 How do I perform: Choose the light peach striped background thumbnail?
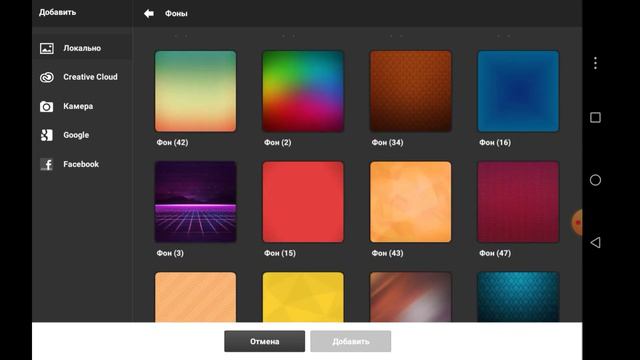(x=196, y=297)
